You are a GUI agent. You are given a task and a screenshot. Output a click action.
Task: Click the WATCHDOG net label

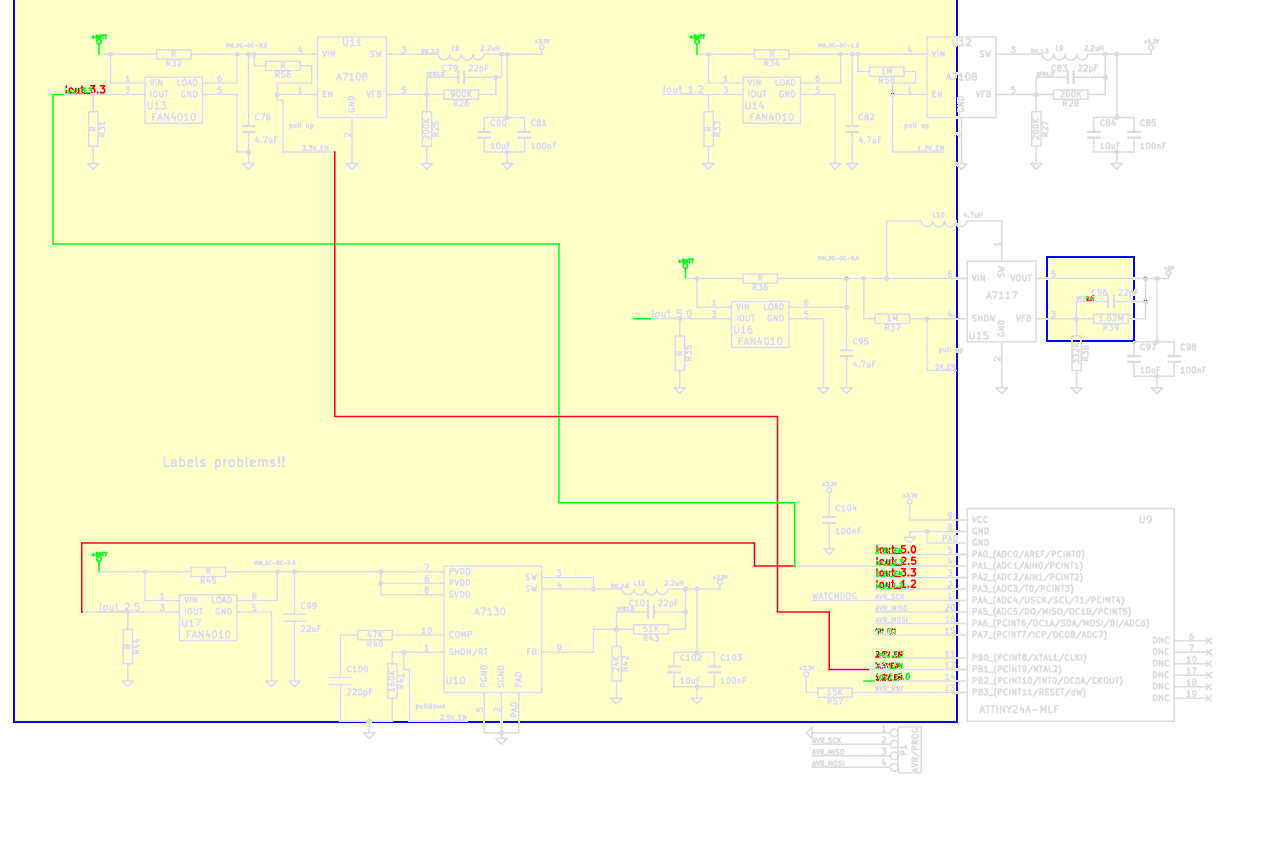[x=835, y=597]
